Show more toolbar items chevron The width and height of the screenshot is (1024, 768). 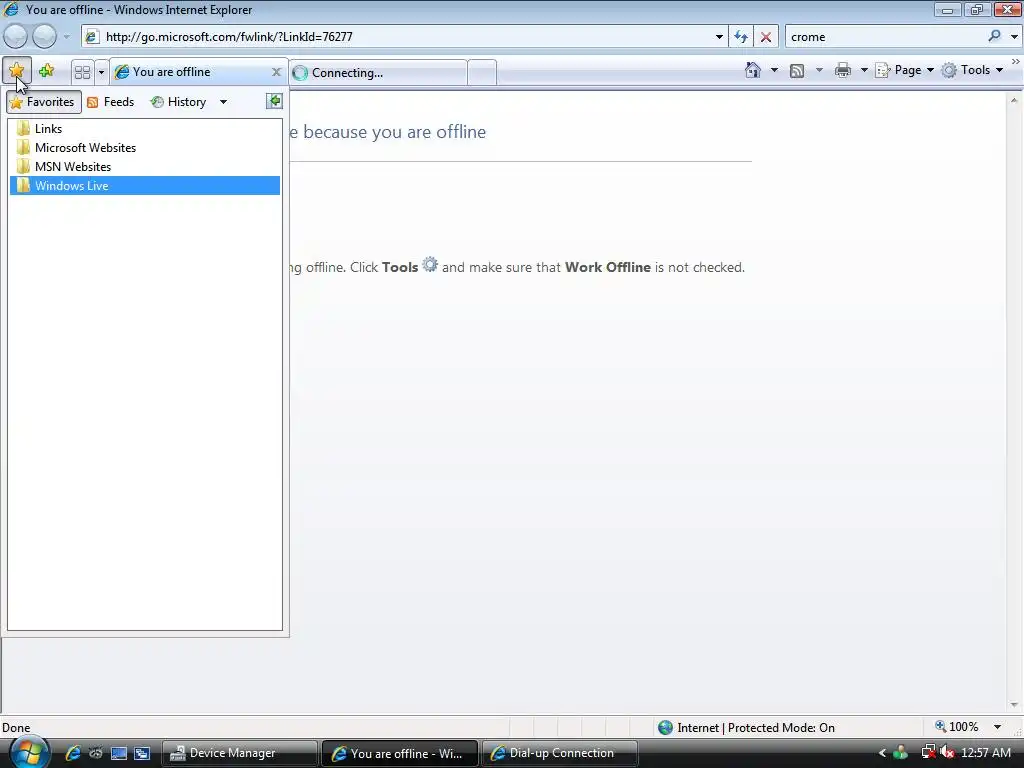tap(1016, 61)
